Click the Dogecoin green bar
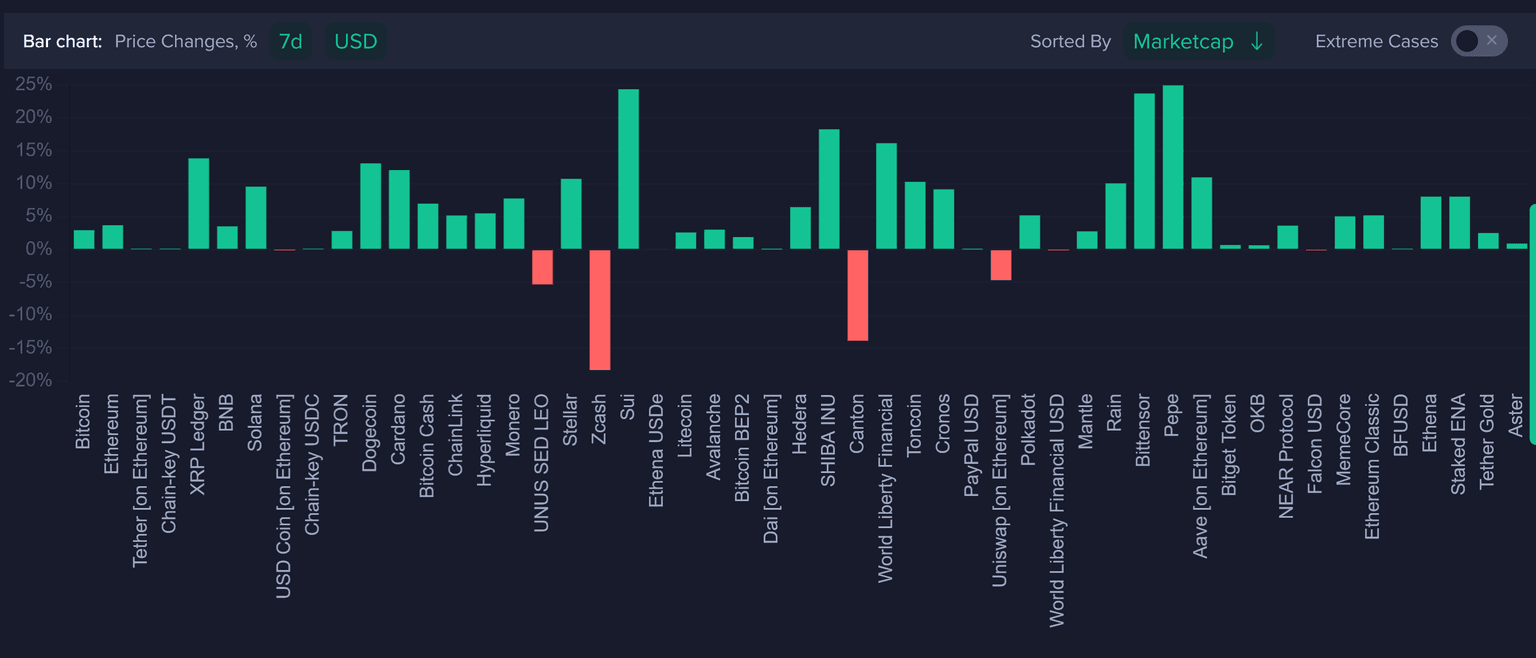 (x=370, y=206)
